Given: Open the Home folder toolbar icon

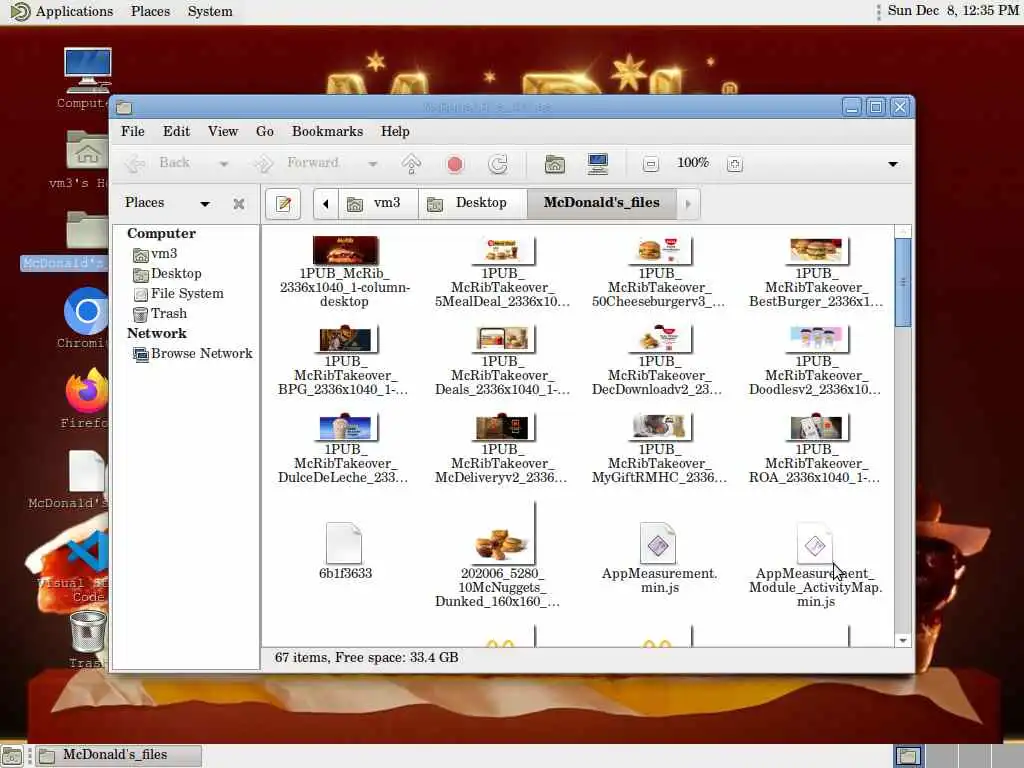Looking at the screenshot, I should coord(554,164).
